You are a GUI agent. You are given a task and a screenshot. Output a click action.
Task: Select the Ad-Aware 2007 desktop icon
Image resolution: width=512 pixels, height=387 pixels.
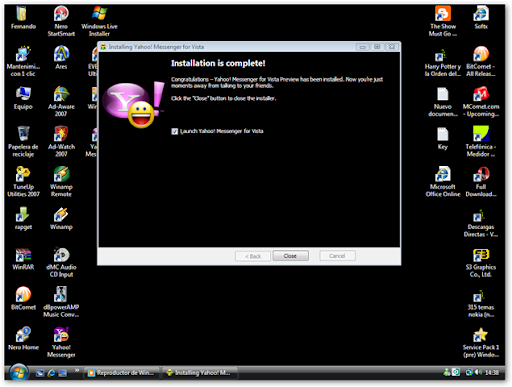tap(61, 101)
